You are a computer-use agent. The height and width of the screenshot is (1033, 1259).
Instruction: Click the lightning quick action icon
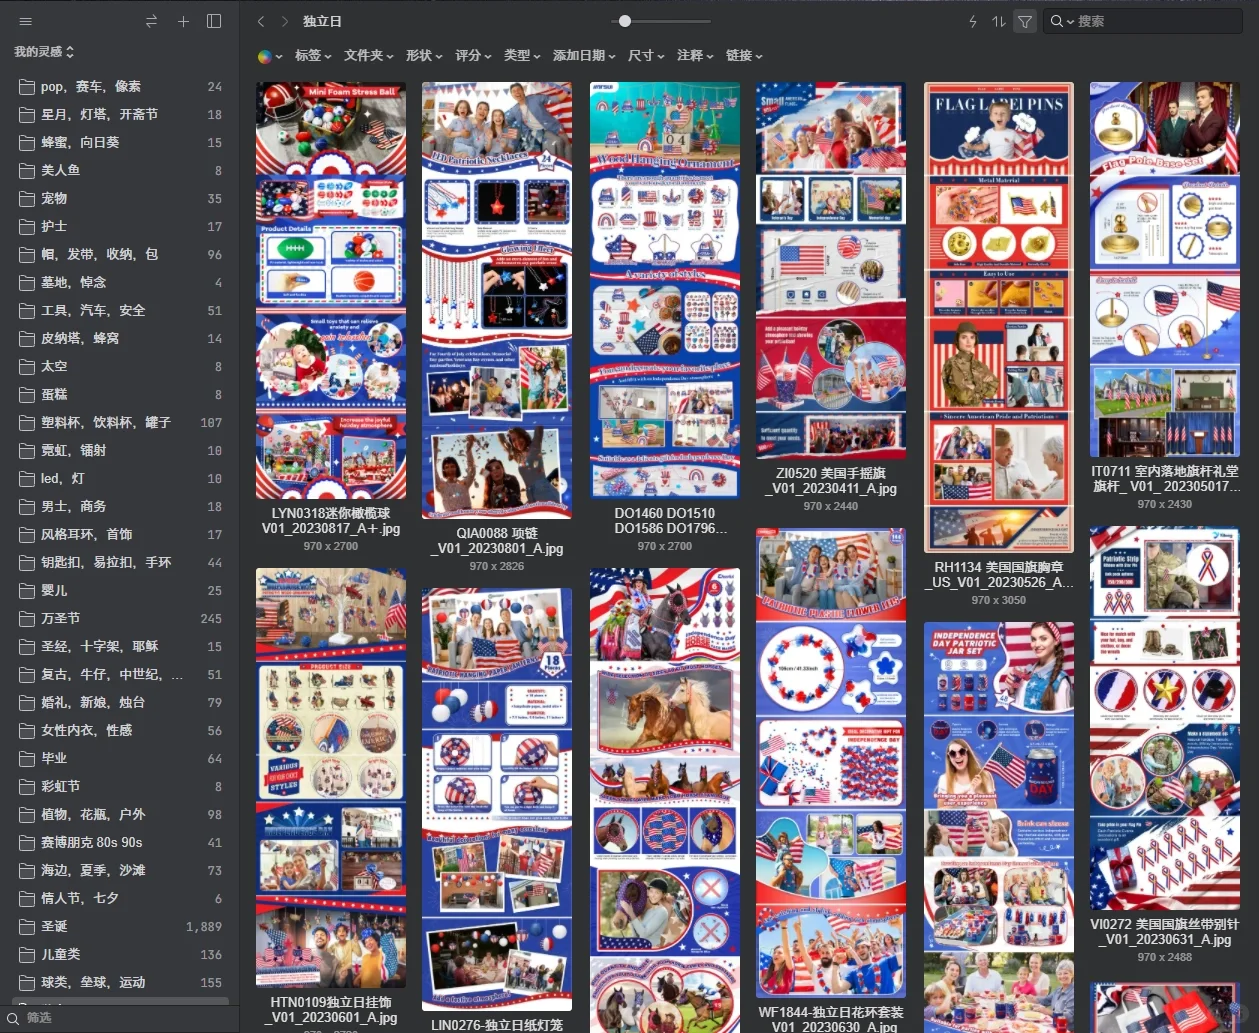(973, 21)
